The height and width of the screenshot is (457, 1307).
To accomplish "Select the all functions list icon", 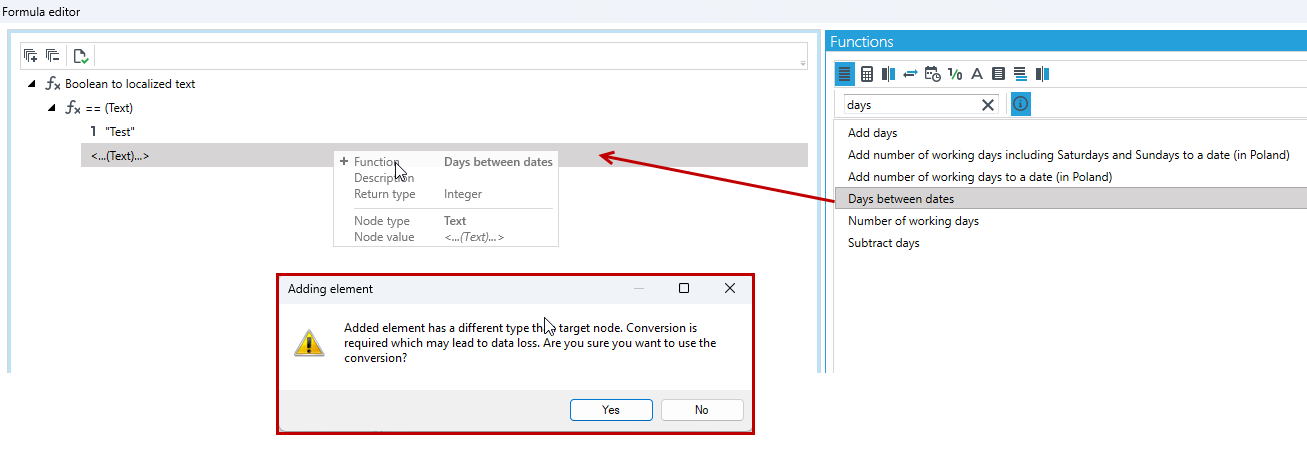I will tap(845, 74).
